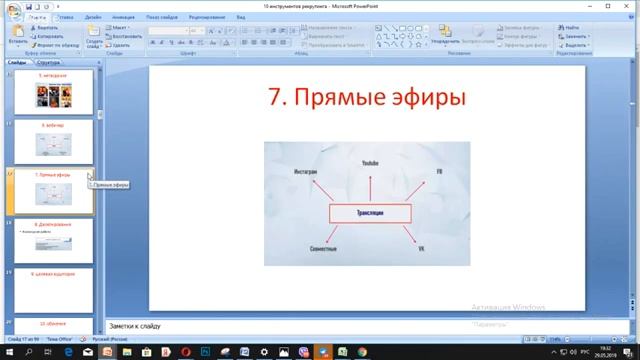This screenshot has height=360, width=640.
Task: Select the rectangle shape
Action: tap(402, 28)
